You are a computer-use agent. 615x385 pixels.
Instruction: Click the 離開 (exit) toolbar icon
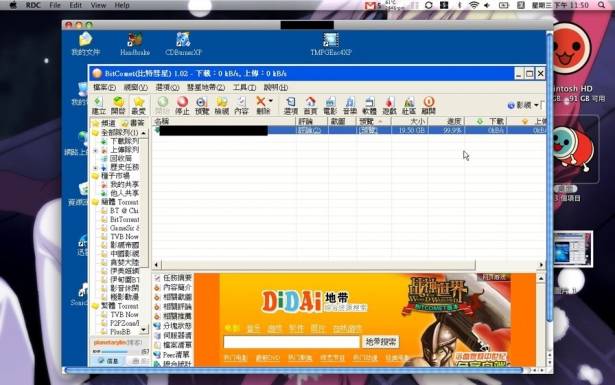tap(429, 105)
